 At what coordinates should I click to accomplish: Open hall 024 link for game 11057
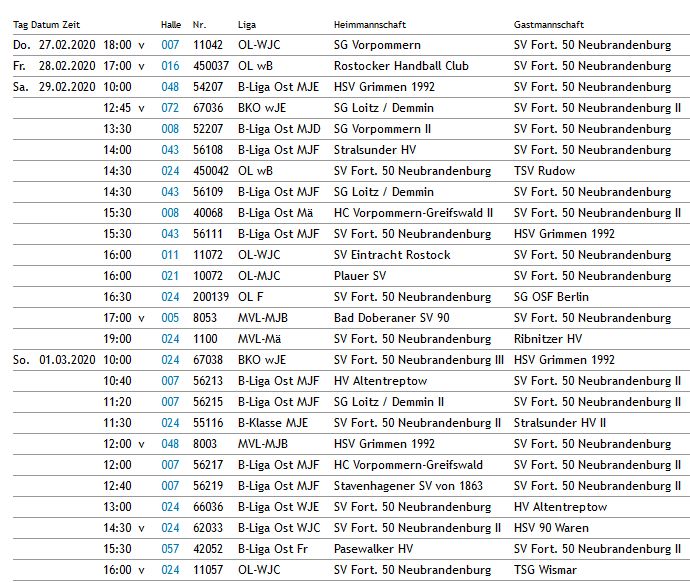[x=170, y=570]
